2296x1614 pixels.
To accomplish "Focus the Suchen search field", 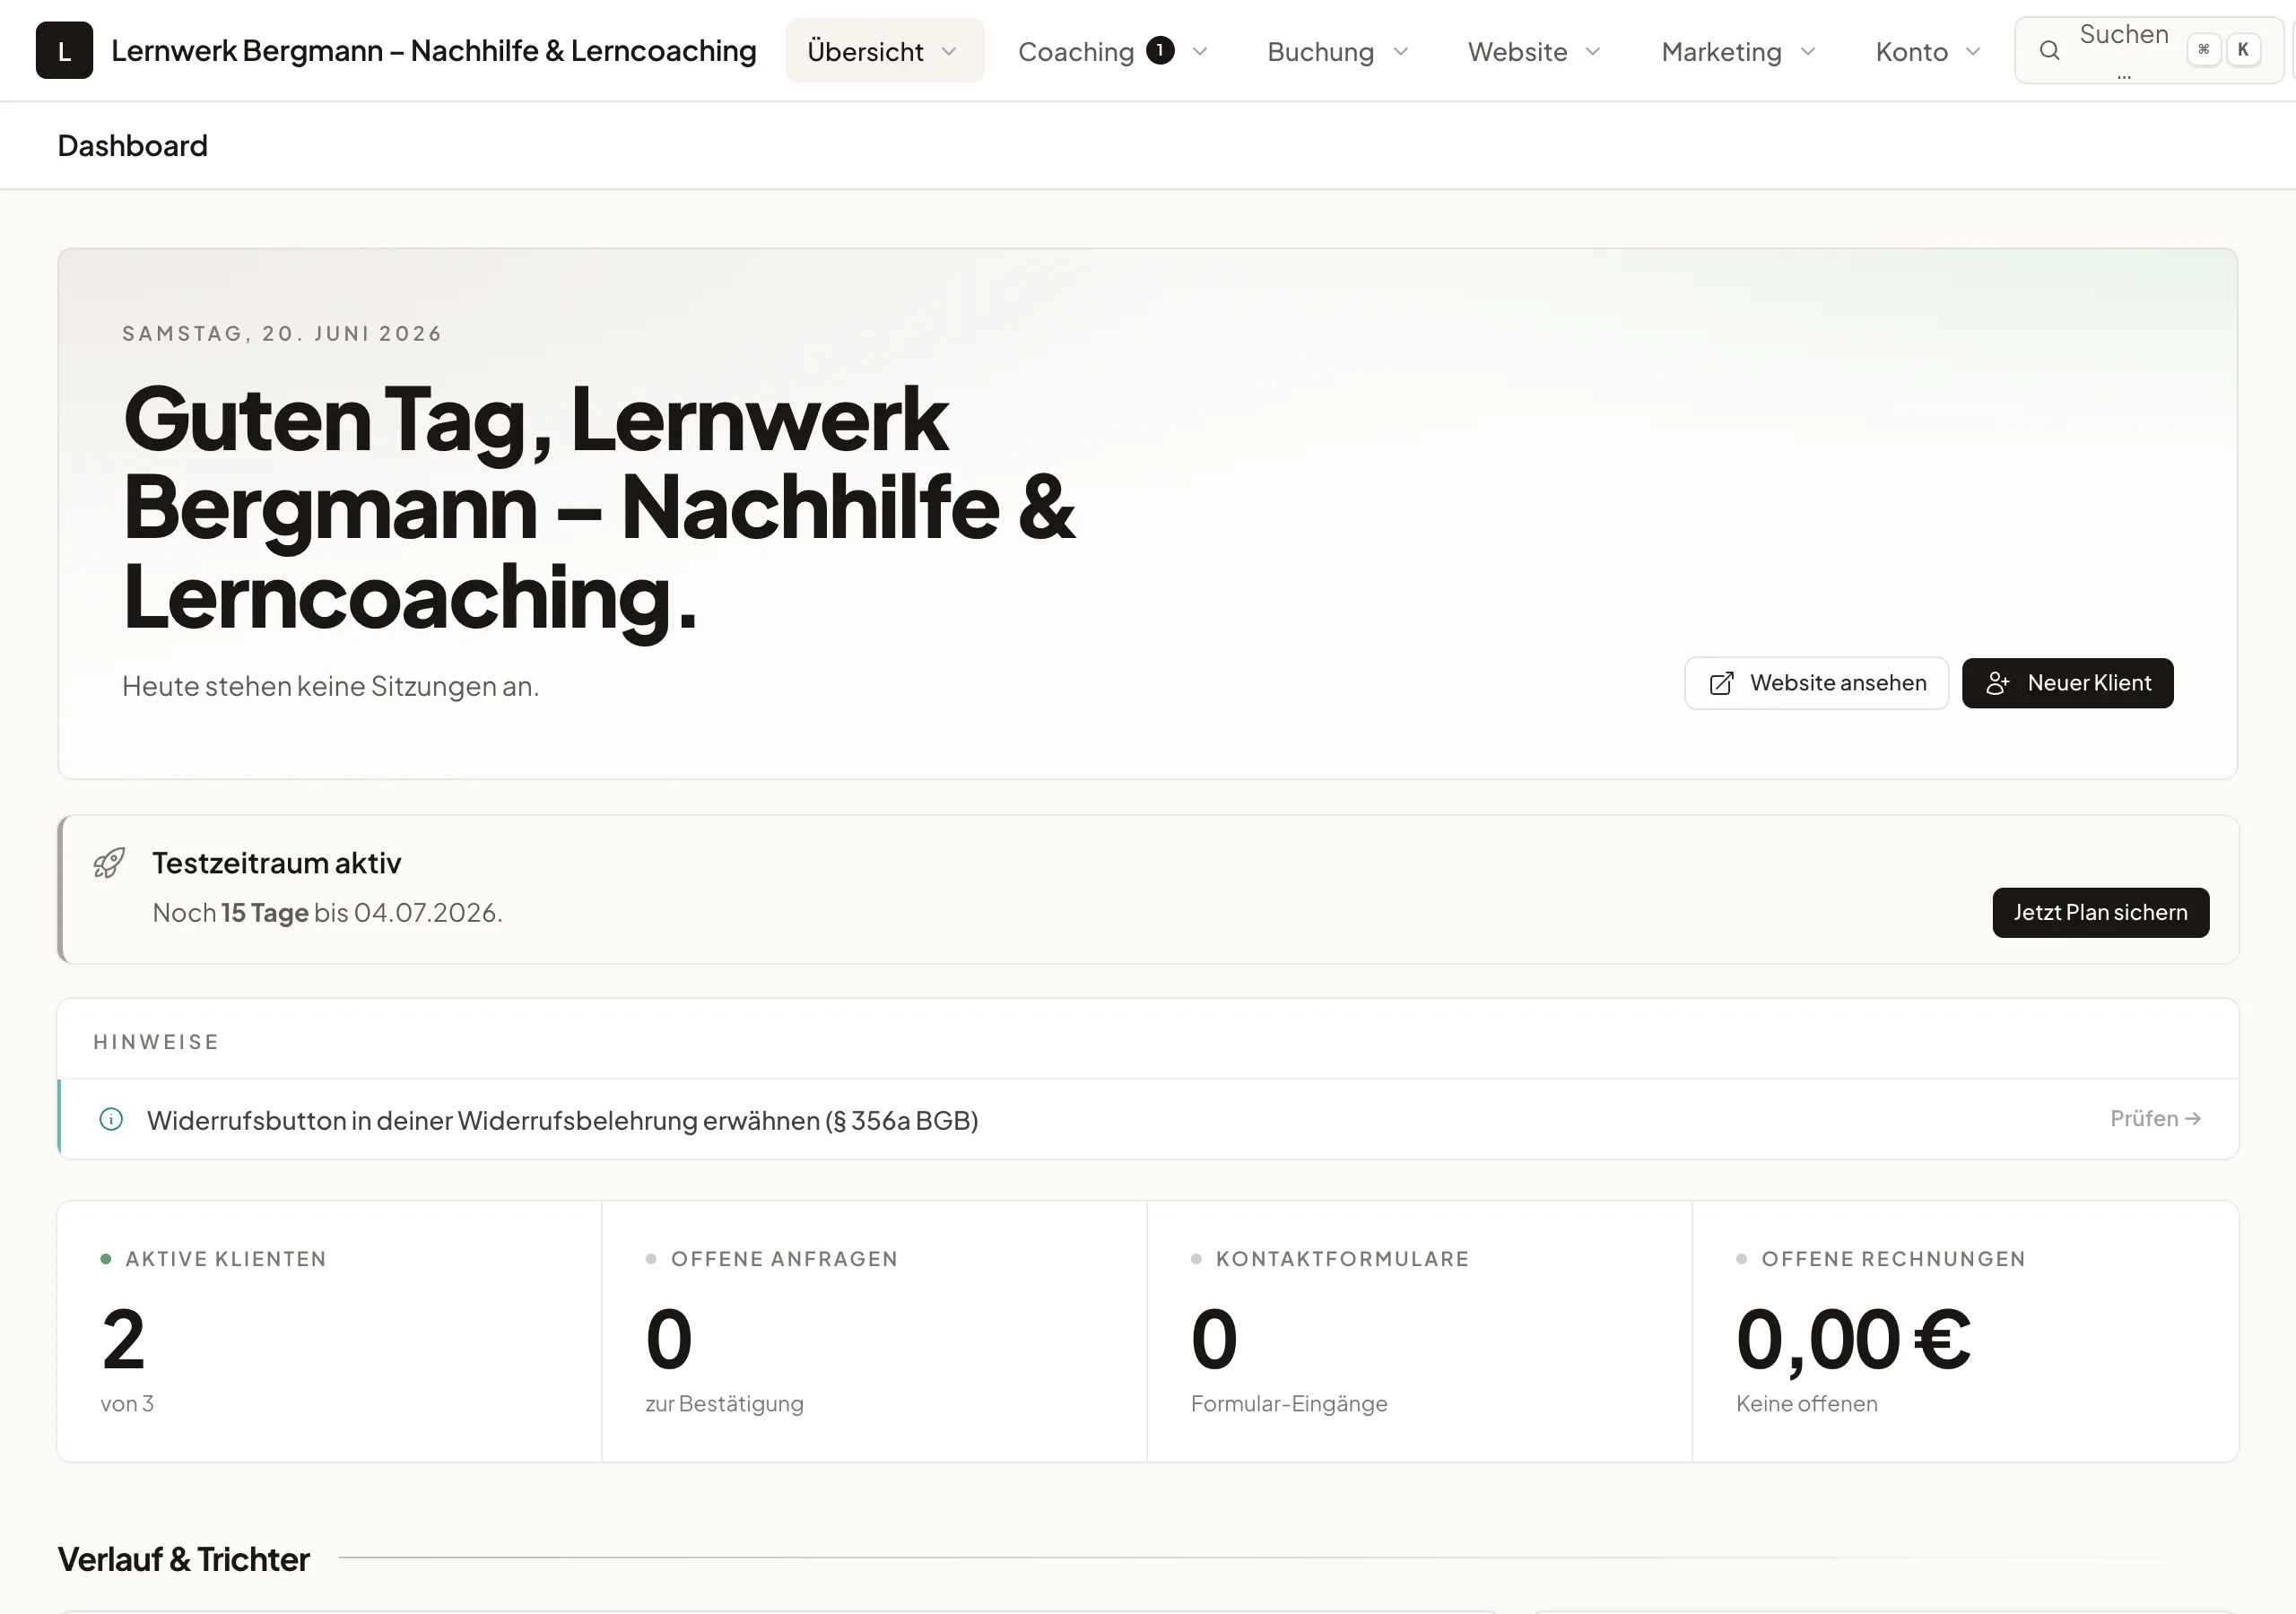I will click(x=2150, y=50).
